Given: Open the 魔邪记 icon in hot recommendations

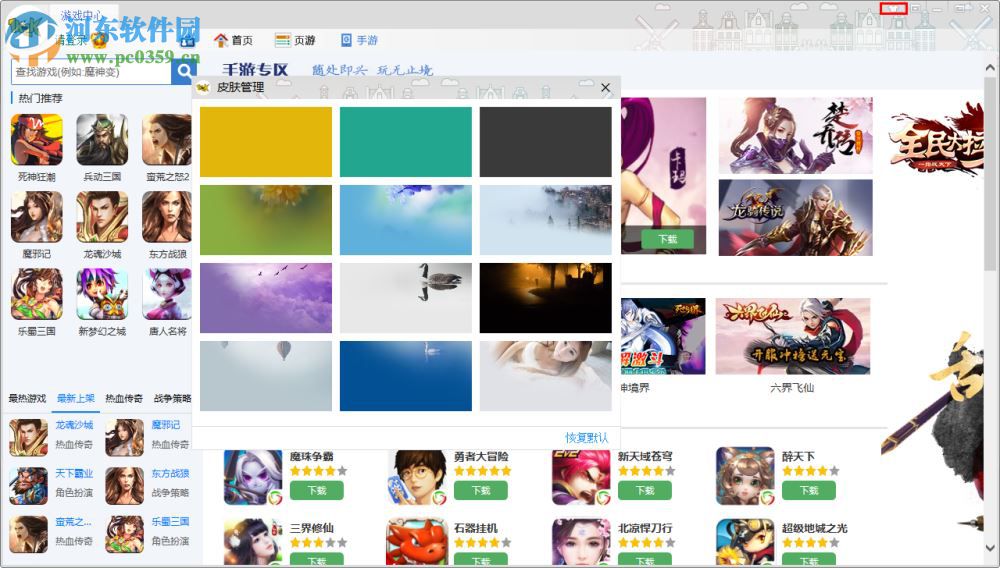Looking at the screenshot, I should click(36, 217).
